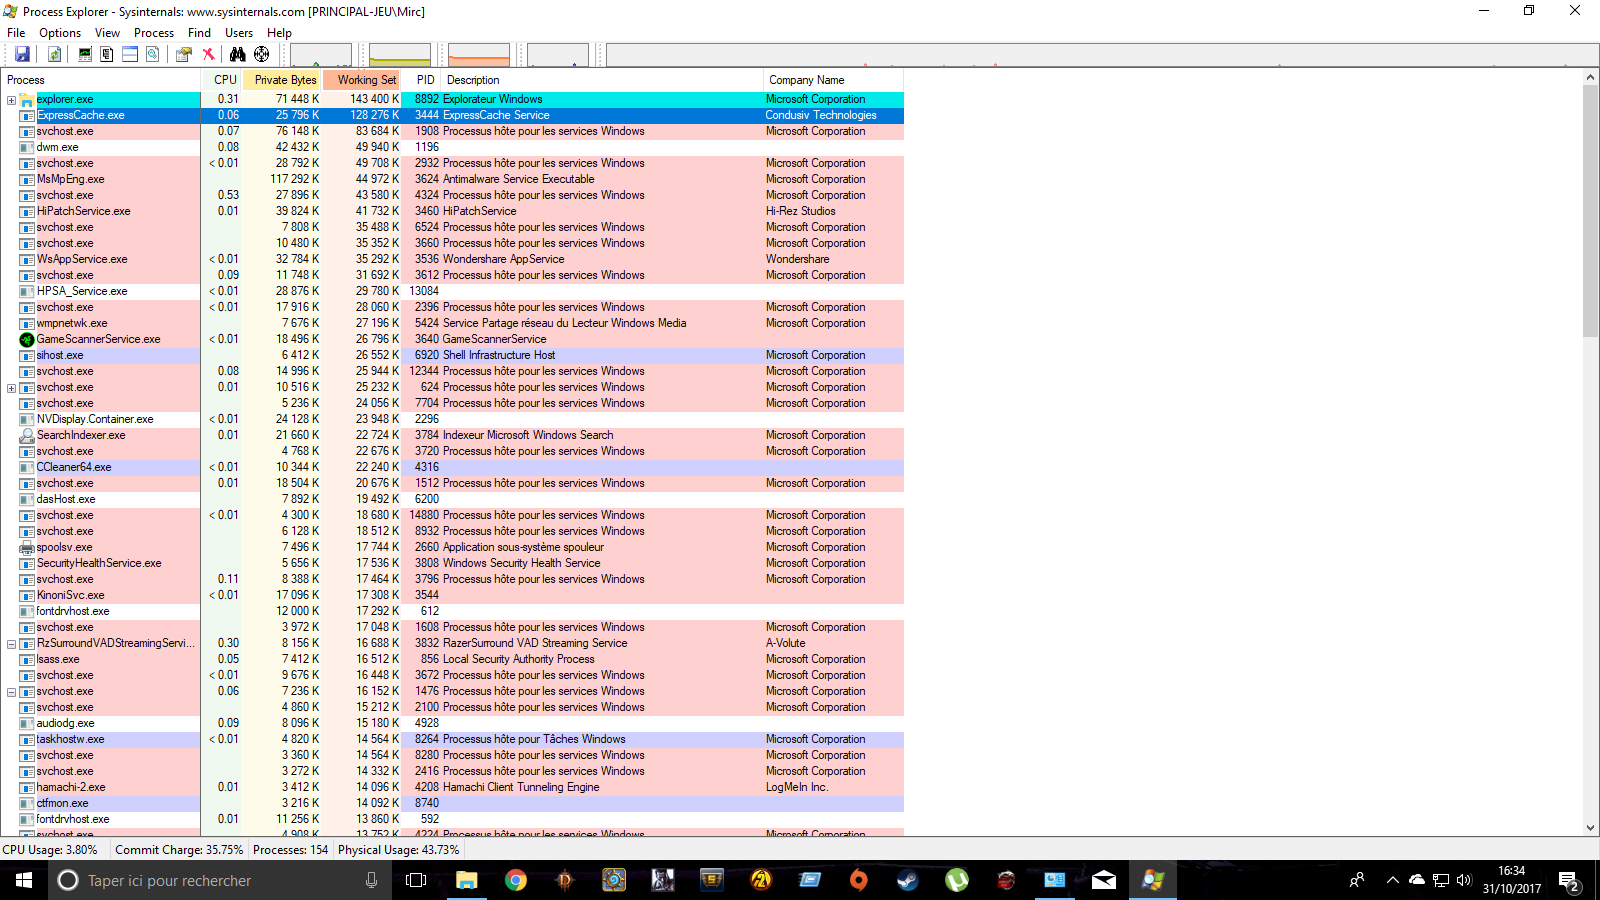1600x900 pixels.
Task: Open Google Chrome from the taskbar
Action: click(516, 880)
